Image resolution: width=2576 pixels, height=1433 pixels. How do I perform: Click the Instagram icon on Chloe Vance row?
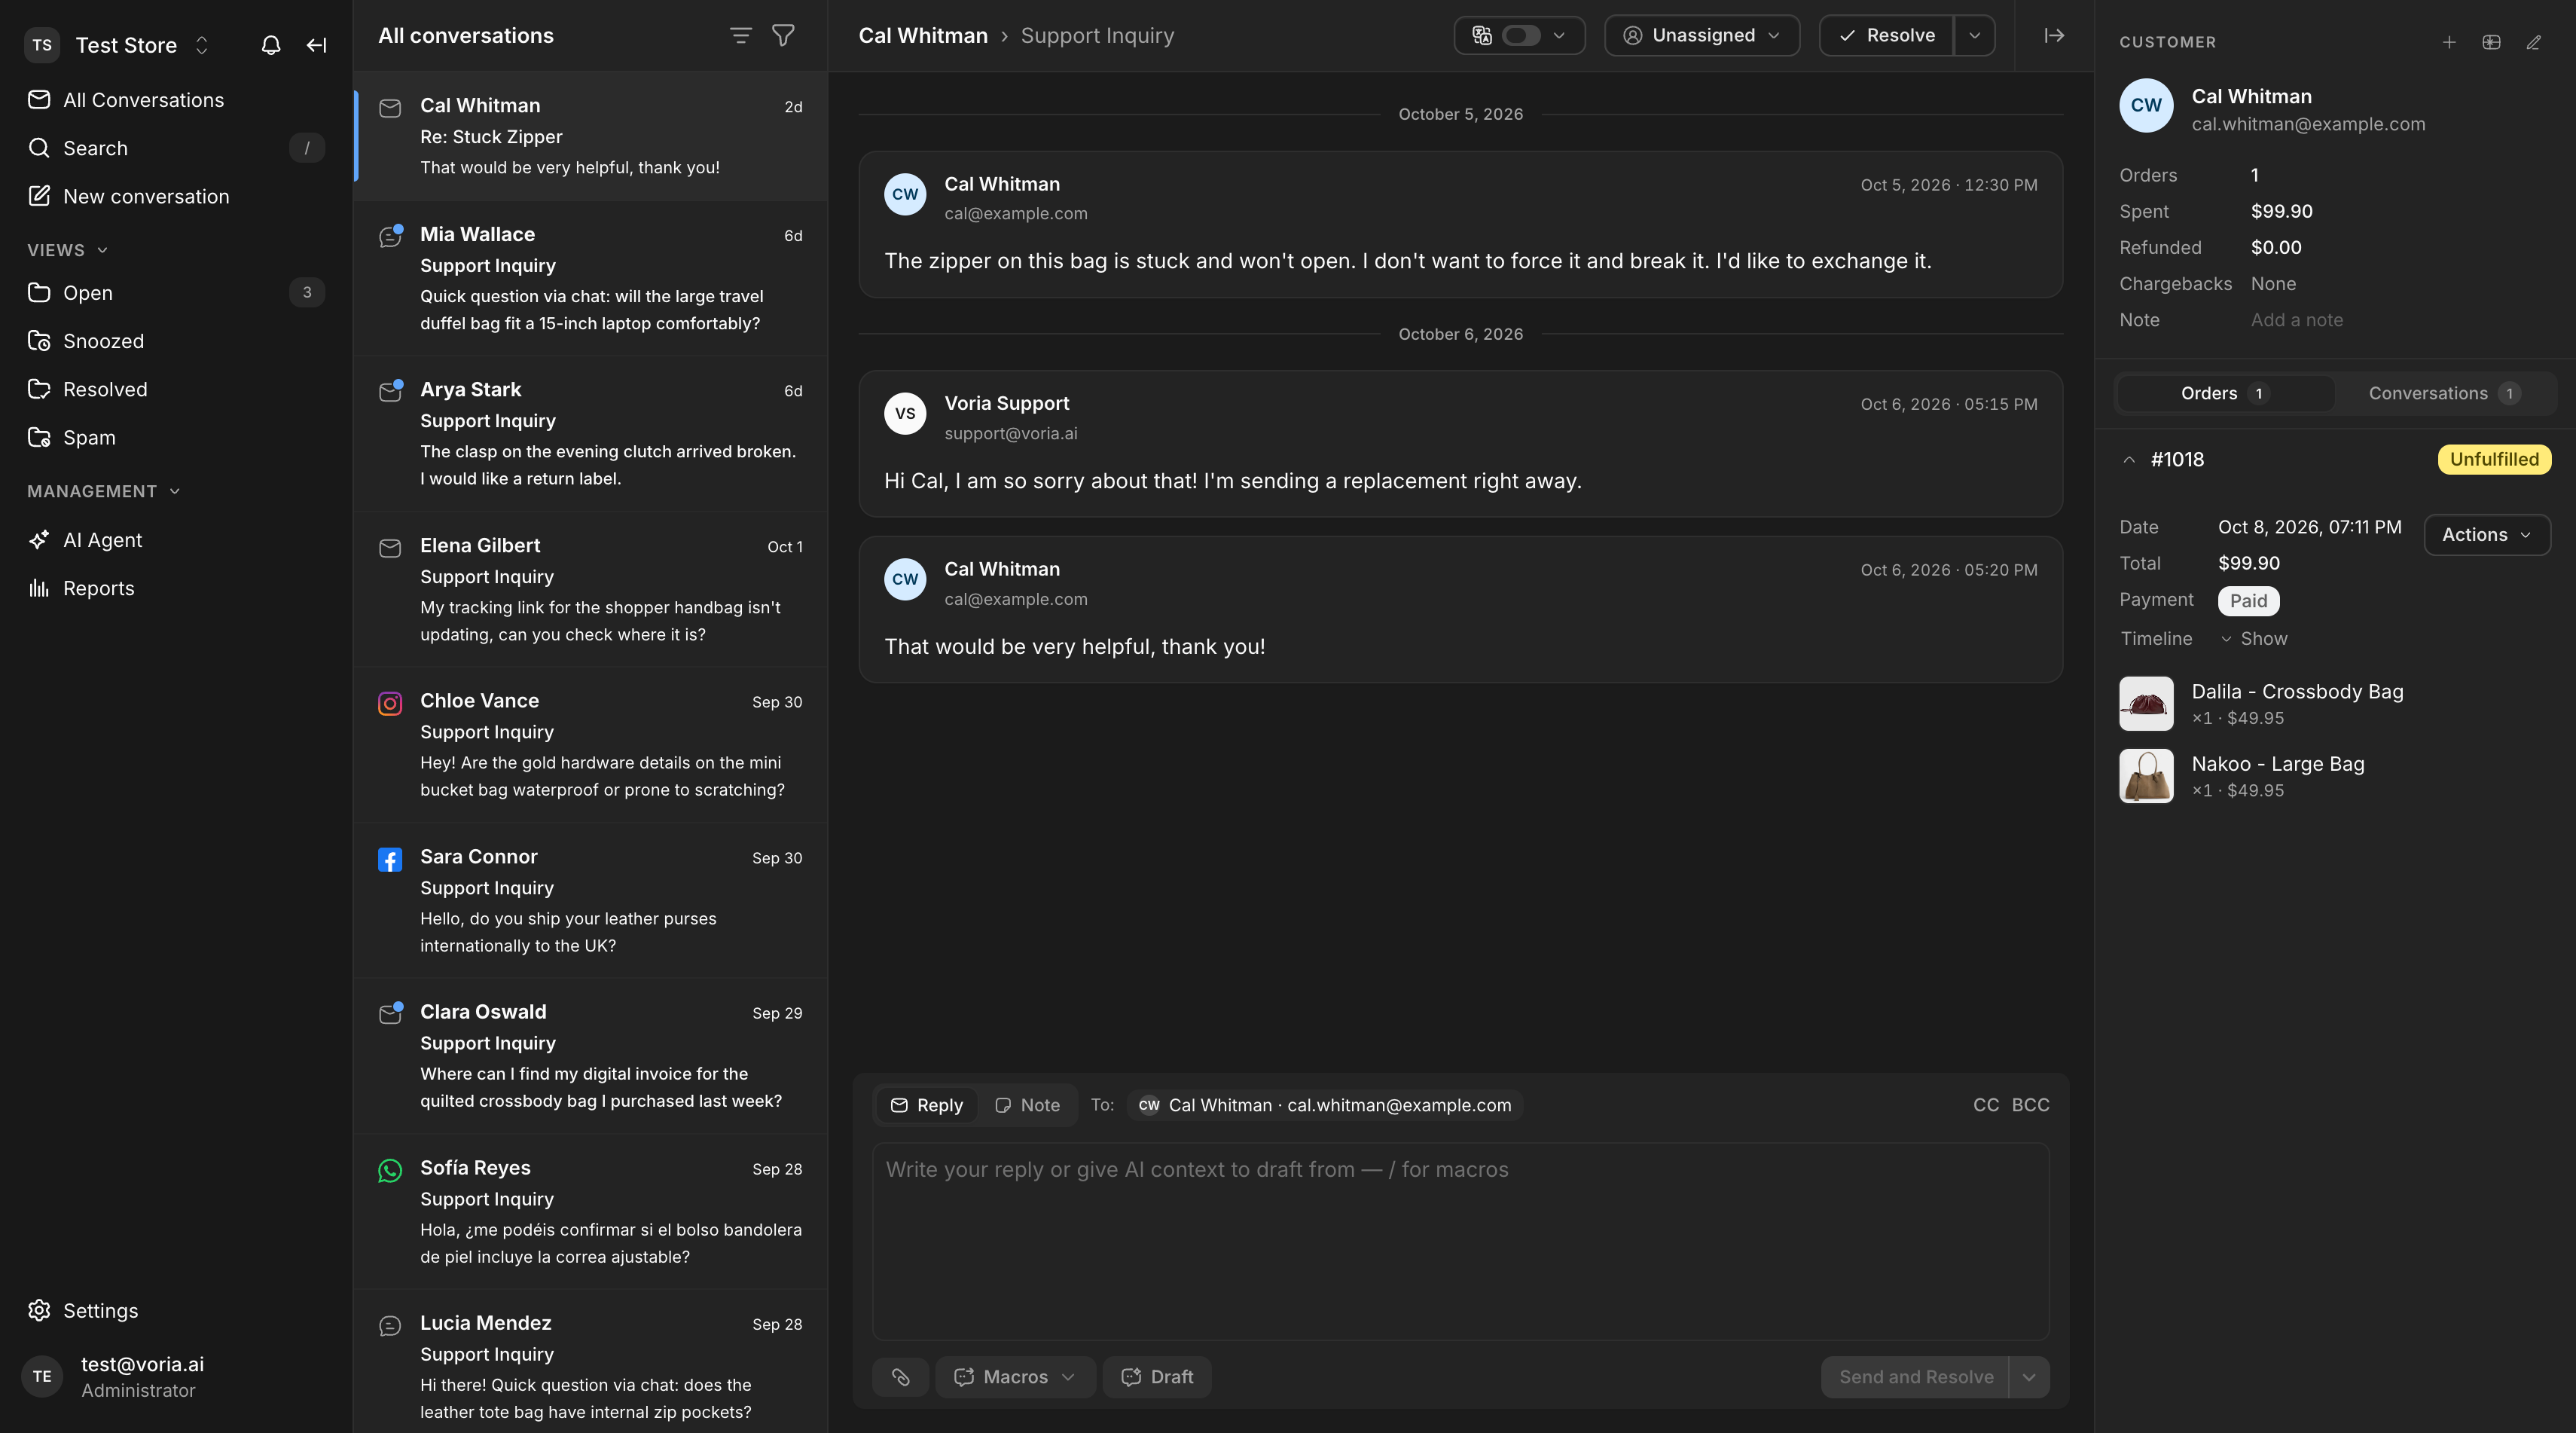[390, 704]
